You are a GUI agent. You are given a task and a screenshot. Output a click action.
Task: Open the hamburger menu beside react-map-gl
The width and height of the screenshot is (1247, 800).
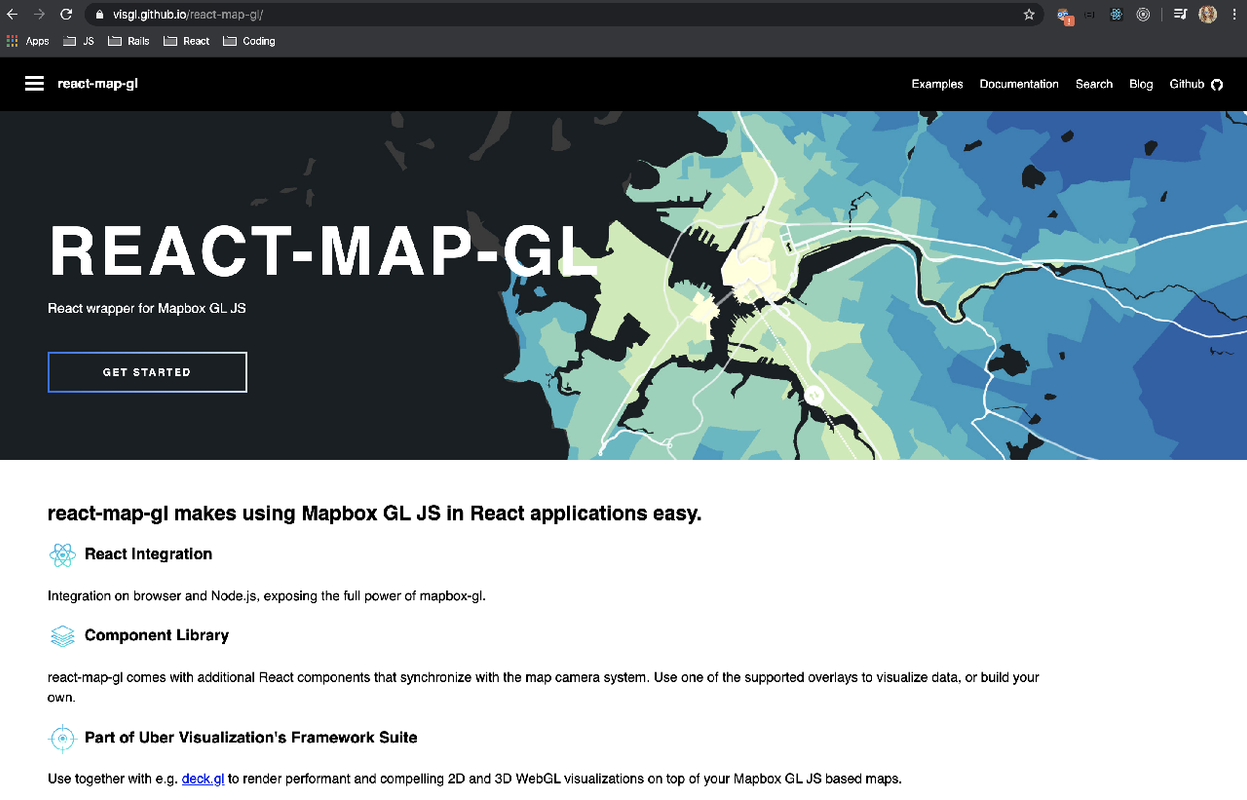[34, 84]
